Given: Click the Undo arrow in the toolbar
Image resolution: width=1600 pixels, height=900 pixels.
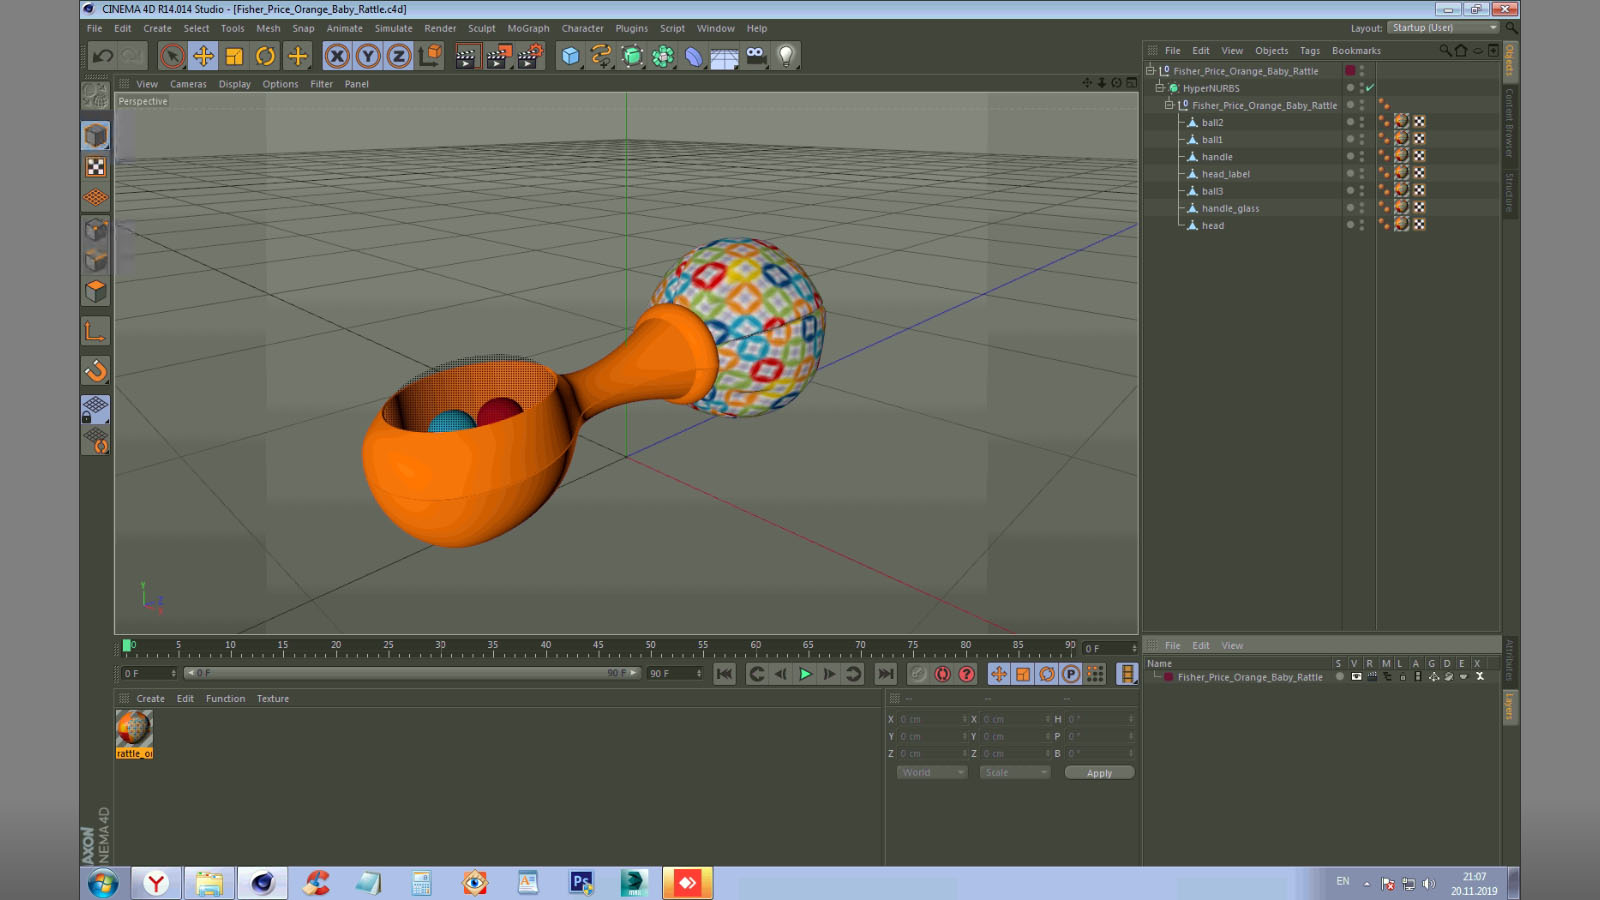Looking at the screenshot, I should 102,56.
